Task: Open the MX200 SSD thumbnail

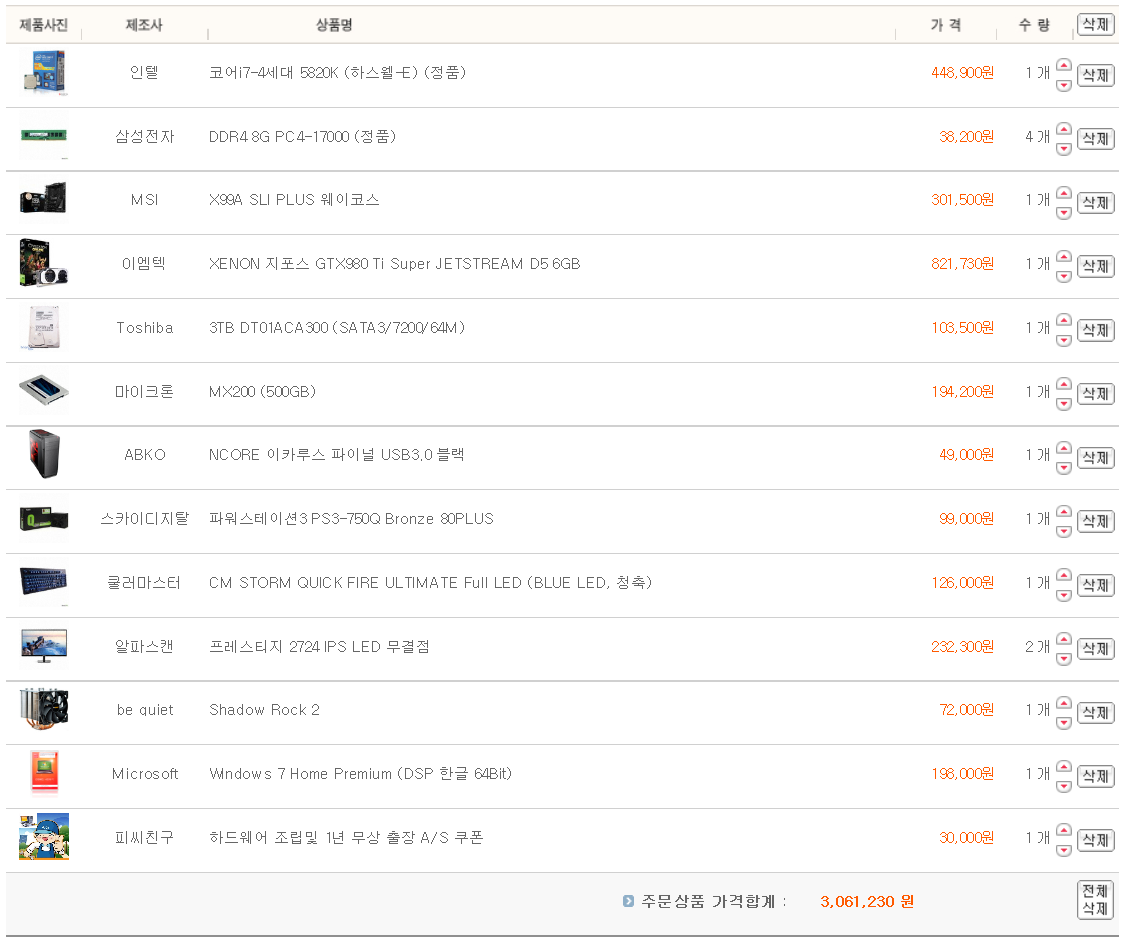Action: [44, 391]
